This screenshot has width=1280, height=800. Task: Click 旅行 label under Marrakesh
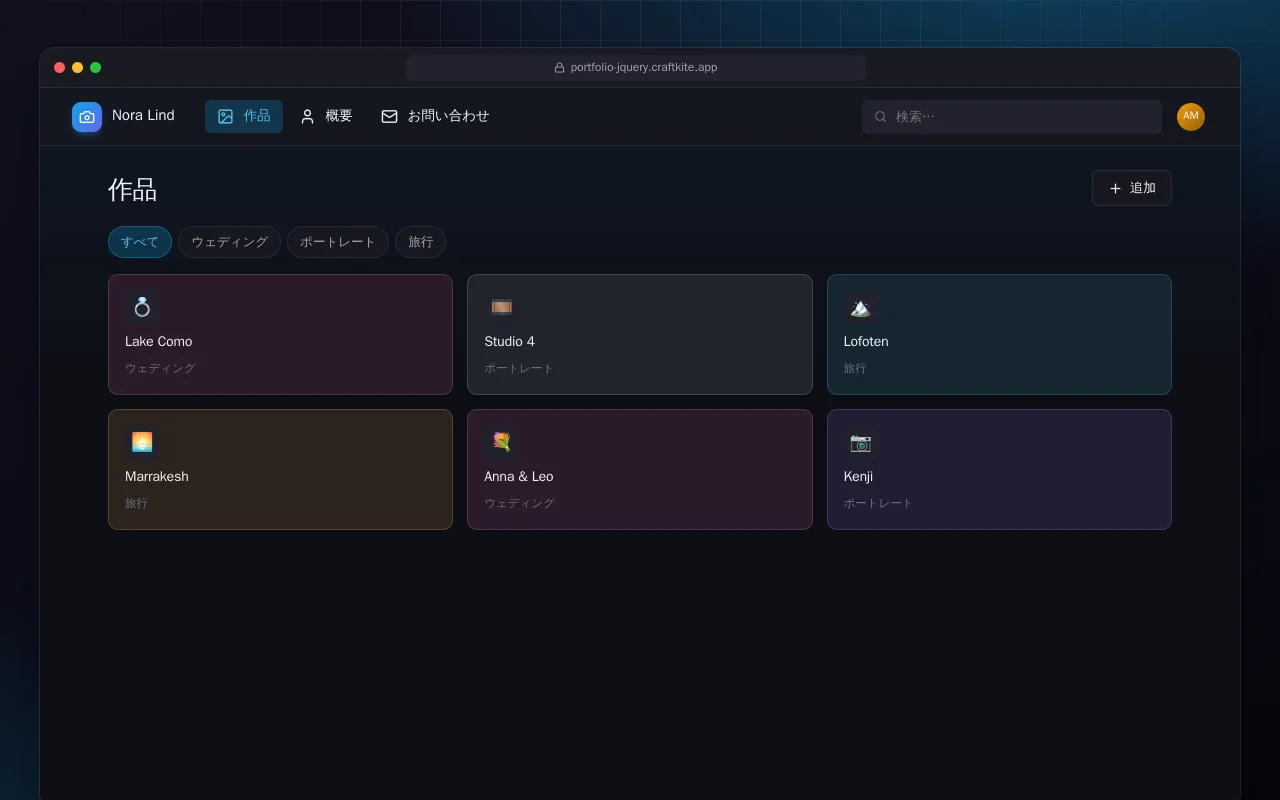click(x=136, y=503)
